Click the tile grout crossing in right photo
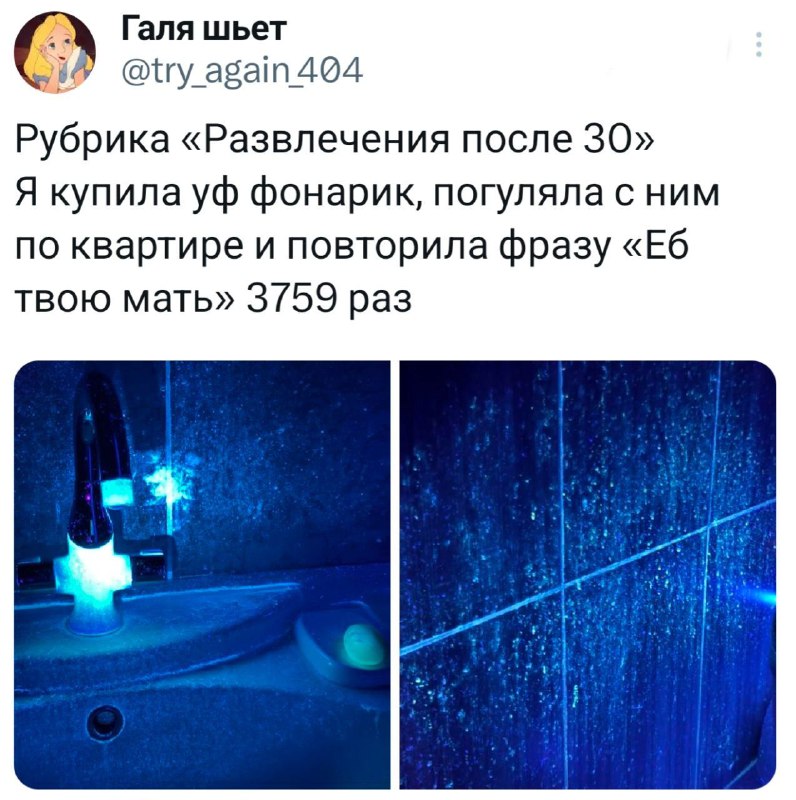This screenshot has height=800, width=796. (562, 585)
